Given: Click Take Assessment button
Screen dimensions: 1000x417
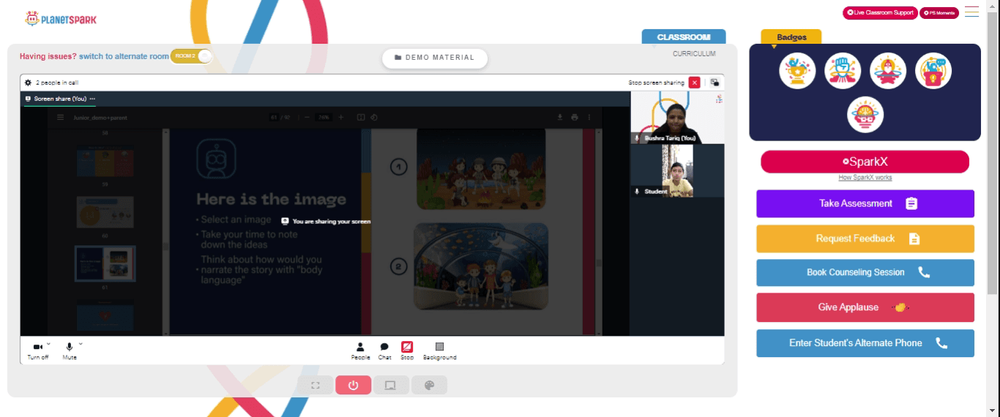Looking at the screenshot, I should [x=865, y=203].
